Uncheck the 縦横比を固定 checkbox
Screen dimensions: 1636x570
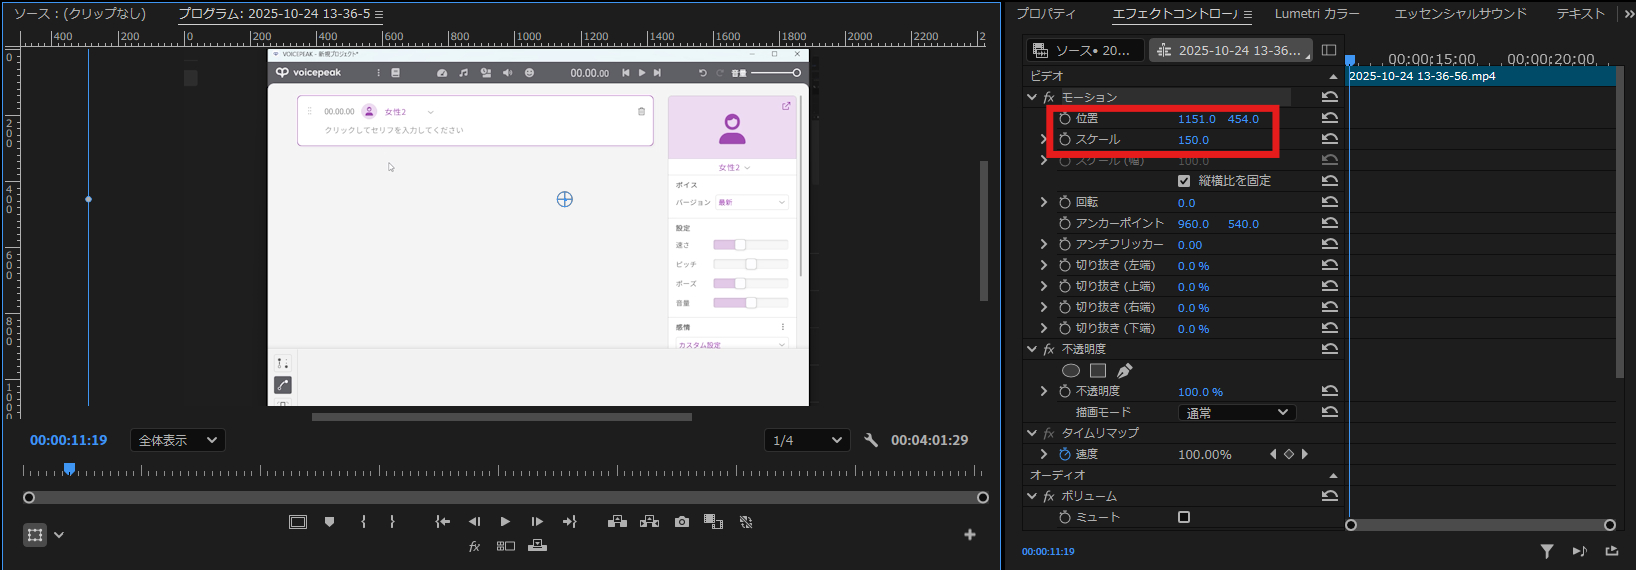[x=1184, y=181]
